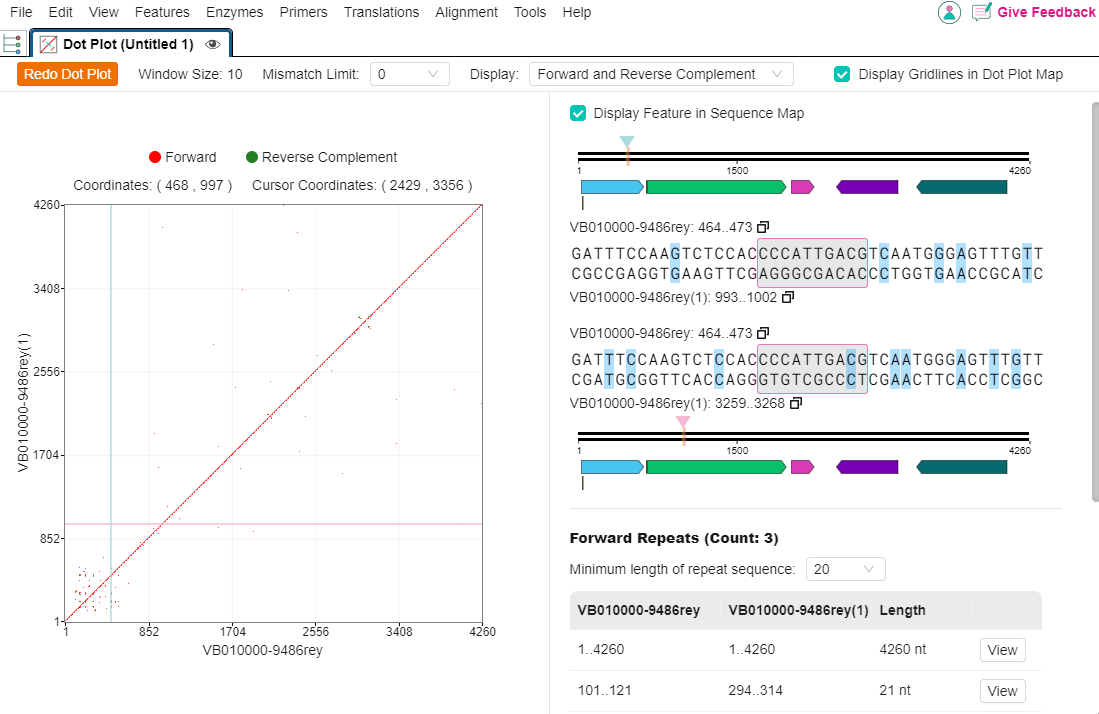Click the Window Size: 10 label
Image resolution: width=1099 pixels, height=714 pixels.
[190, 74]
